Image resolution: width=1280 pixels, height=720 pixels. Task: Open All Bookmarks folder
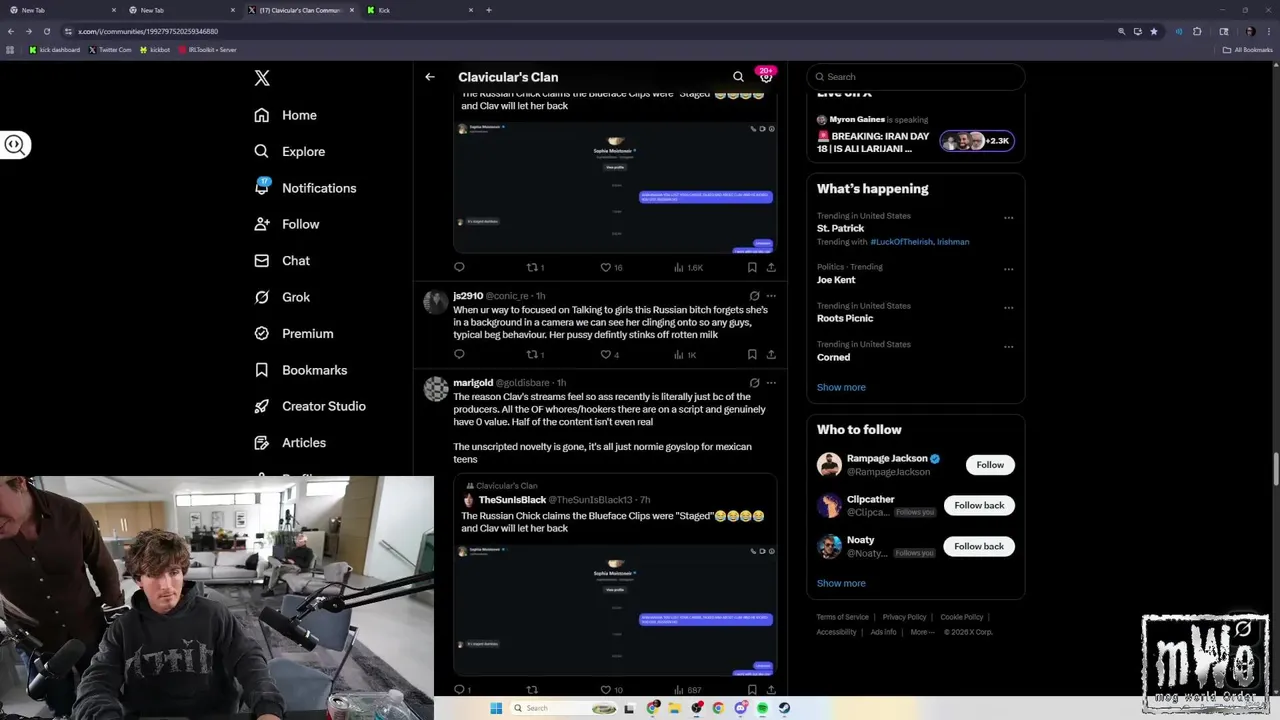[1248, 50]
